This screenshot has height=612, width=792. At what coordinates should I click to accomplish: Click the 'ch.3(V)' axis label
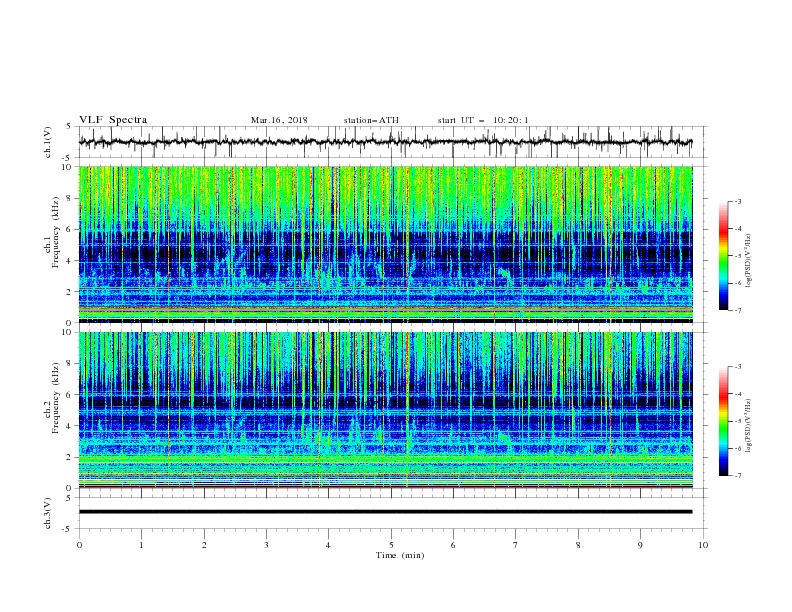[48, 513]
